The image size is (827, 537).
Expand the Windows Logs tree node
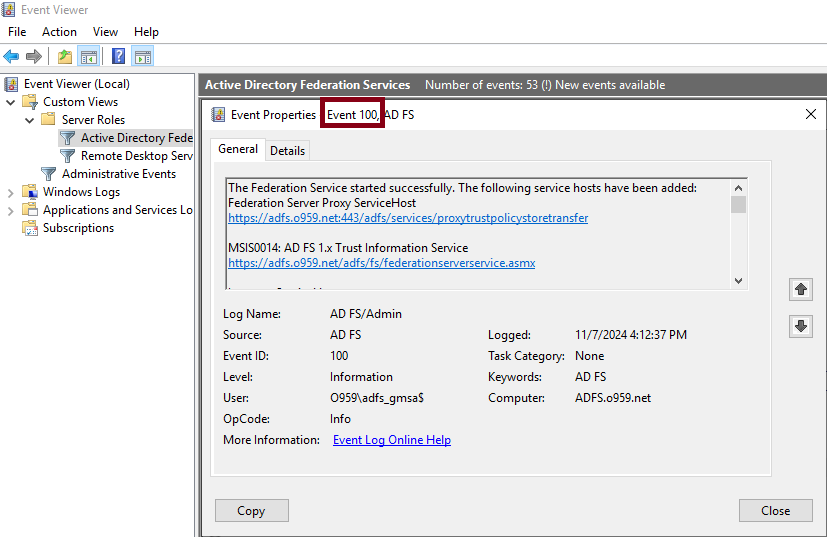click(x=11, y=193)
